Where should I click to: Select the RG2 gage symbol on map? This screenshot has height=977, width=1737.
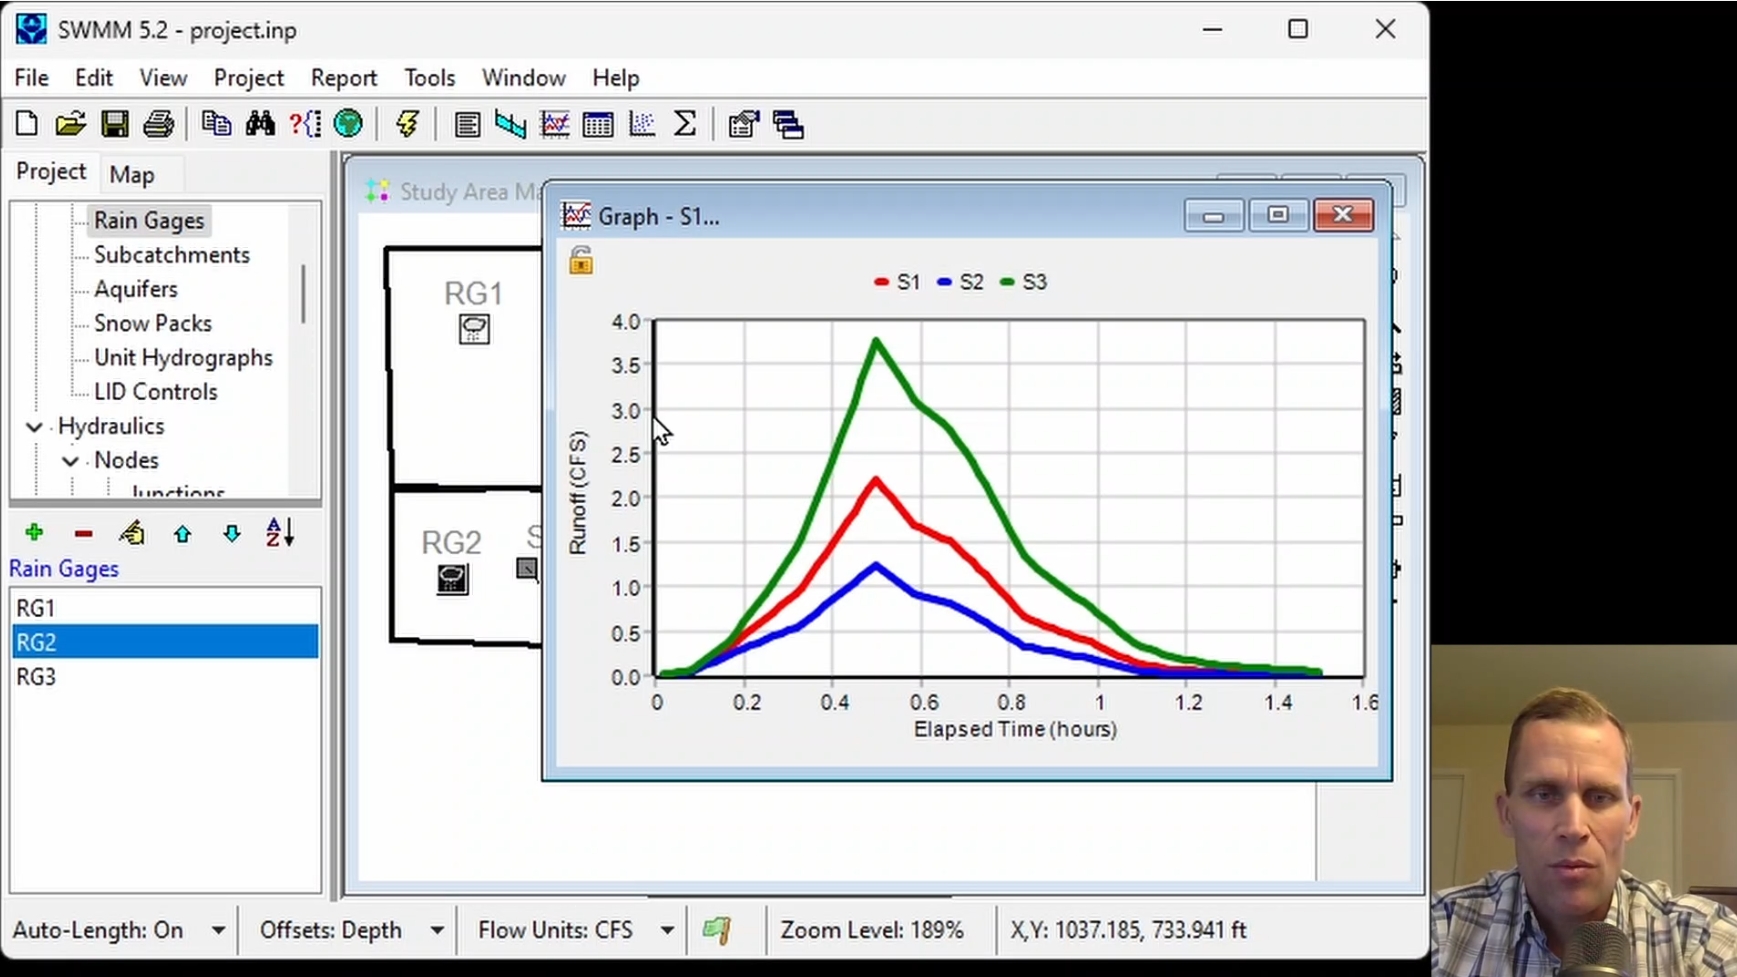tap(452, 579)
